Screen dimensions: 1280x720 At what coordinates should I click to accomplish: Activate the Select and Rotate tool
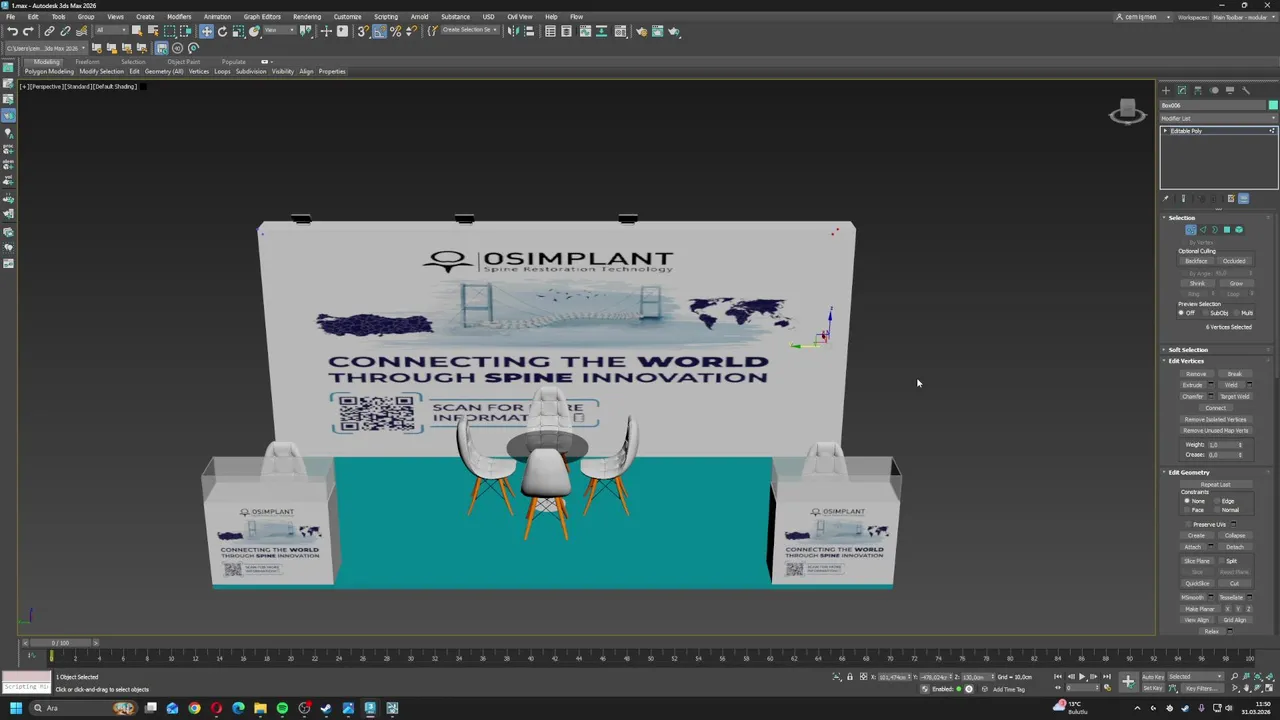click(x=222, y=31)
